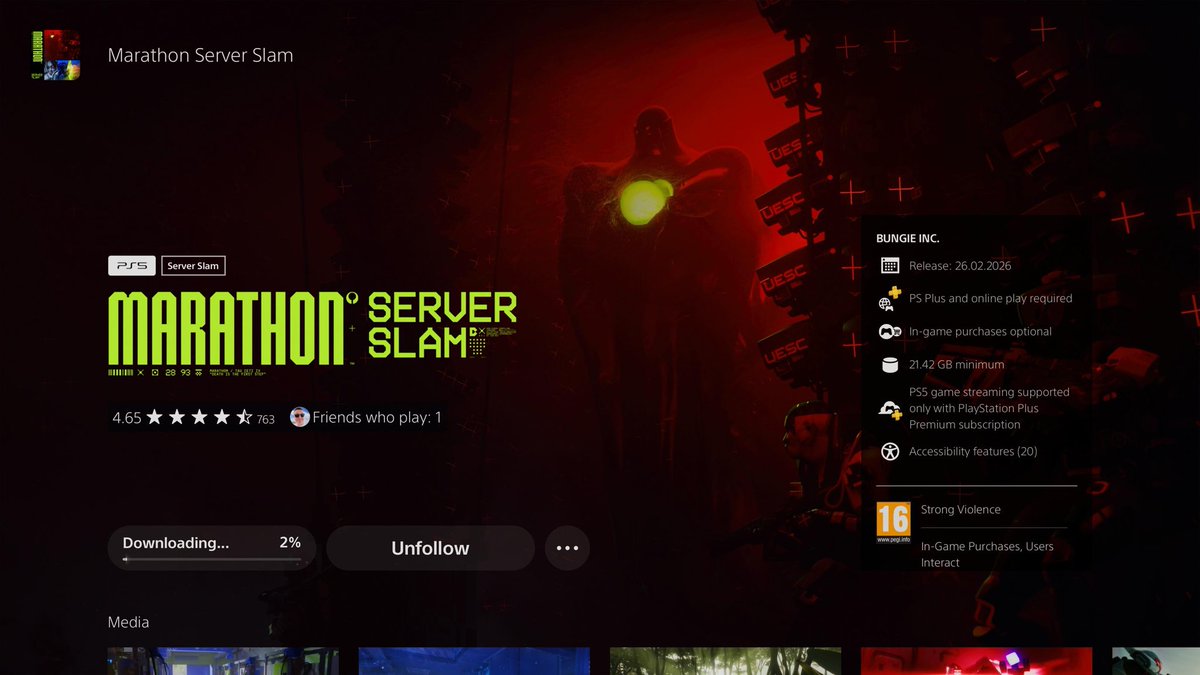The image size is (1200, 675).
Task: Click 21.42 GB minimum text
Action: click(956, 365)
